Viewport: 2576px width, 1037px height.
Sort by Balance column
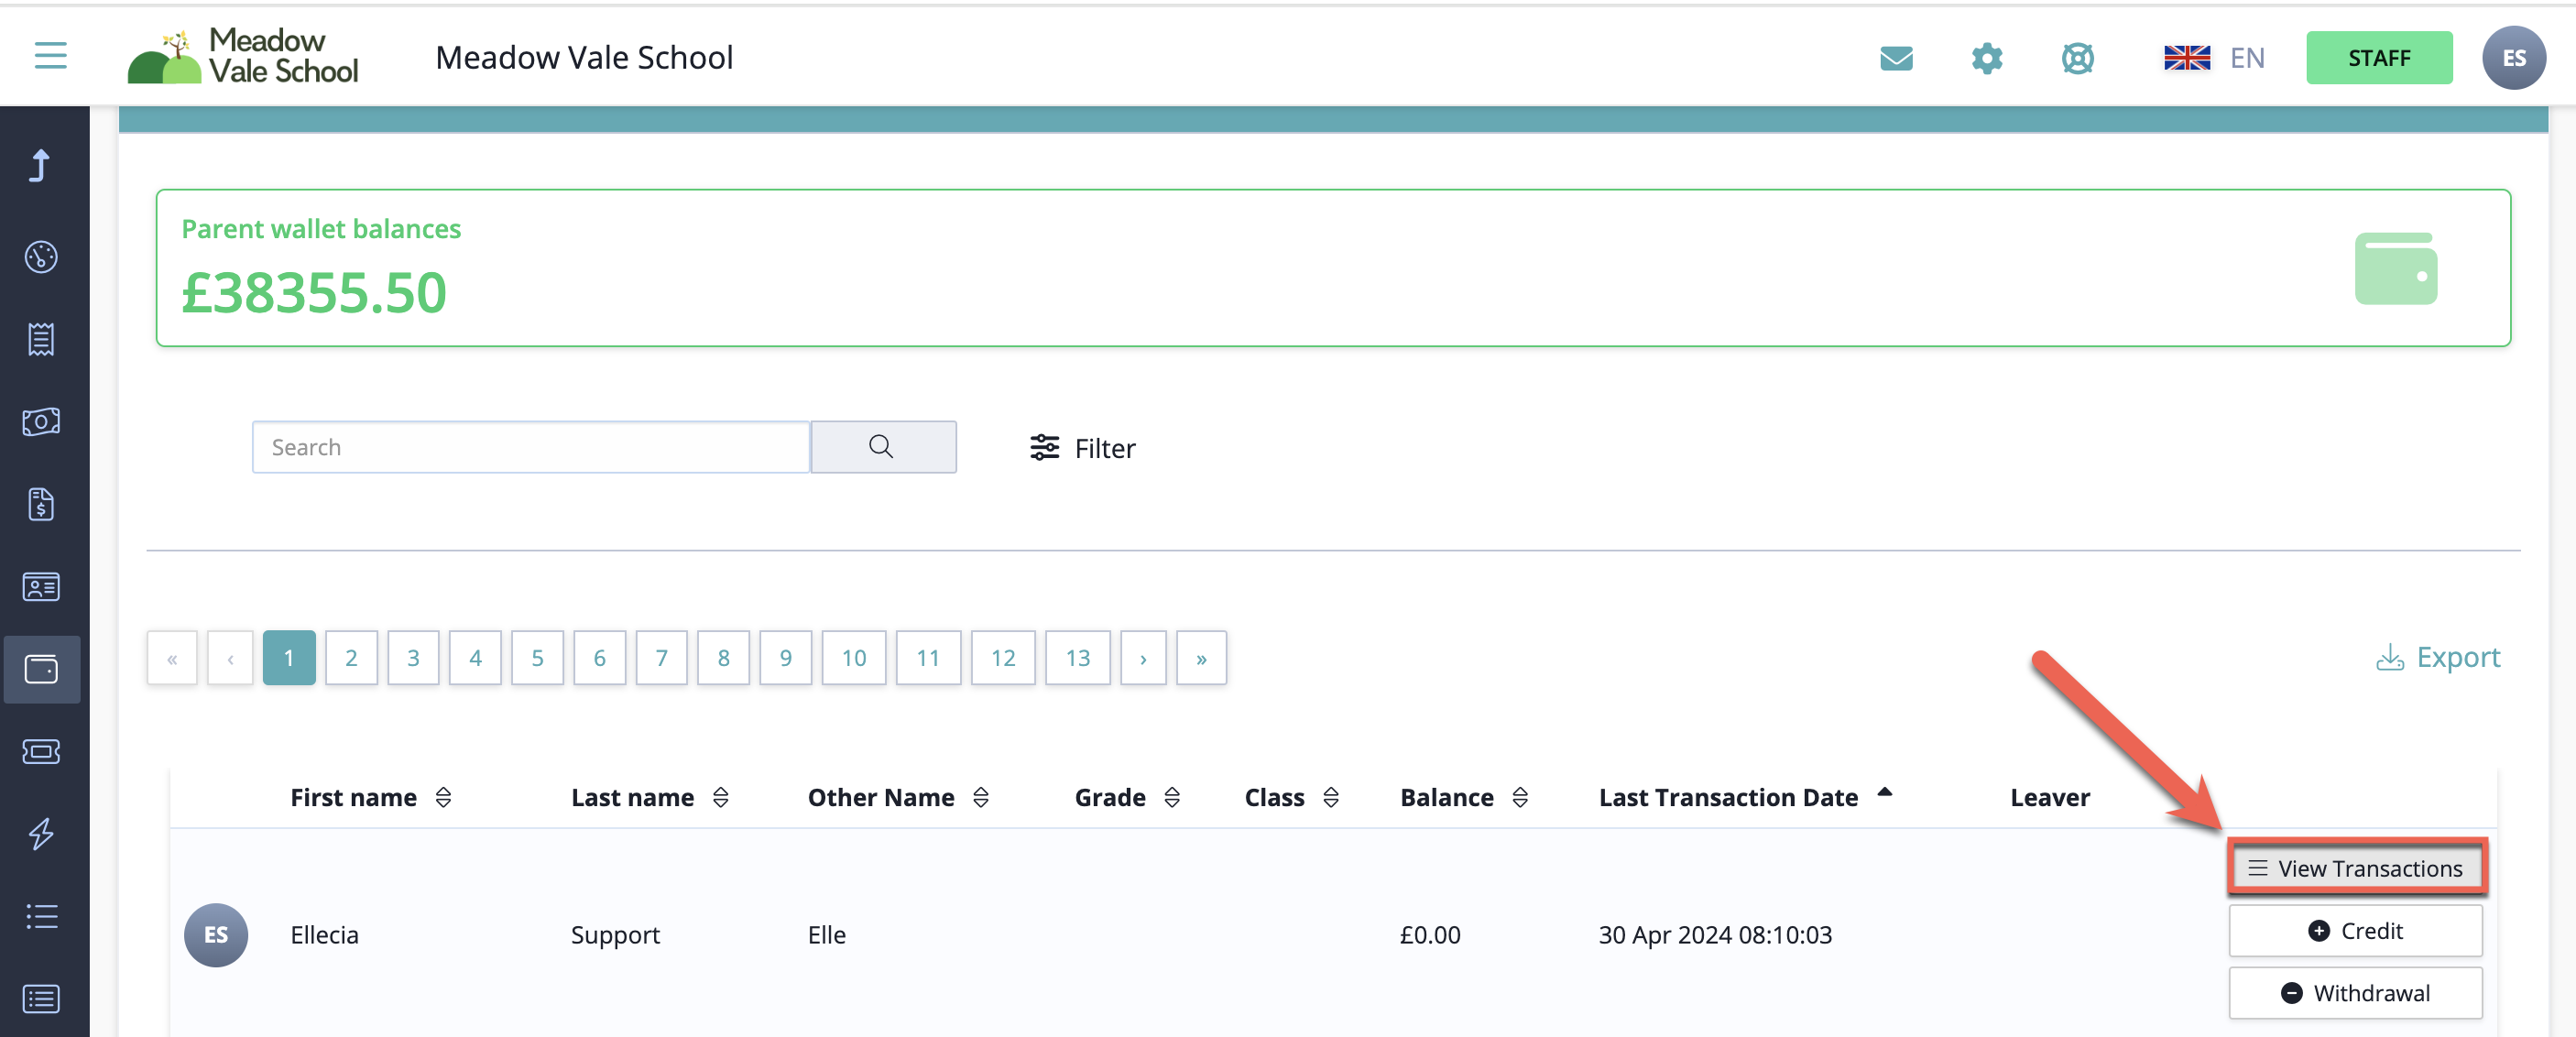[1464, 797]
